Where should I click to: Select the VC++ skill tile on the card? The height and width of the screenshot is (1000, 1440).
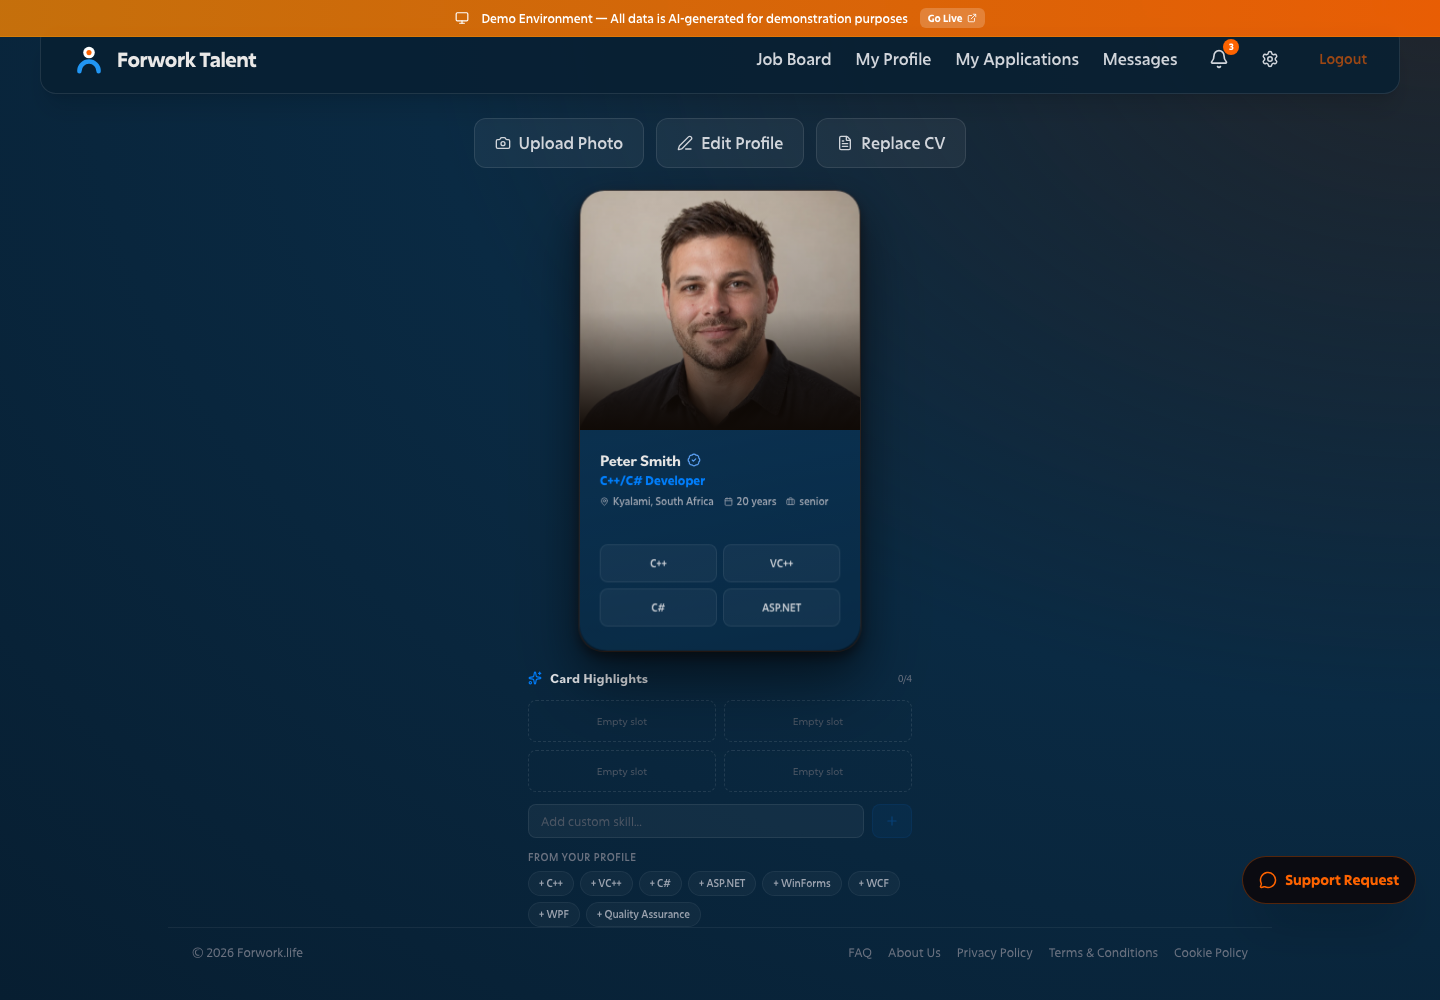781,563
